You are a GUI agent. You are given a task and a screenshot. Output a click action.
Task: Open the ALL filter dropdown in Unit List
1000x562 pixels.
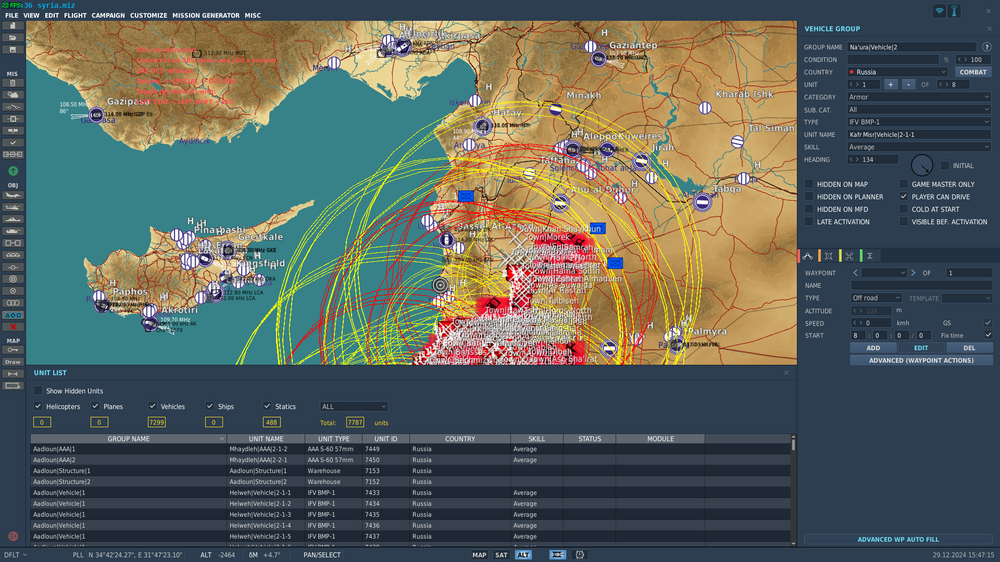click(353, 406)
